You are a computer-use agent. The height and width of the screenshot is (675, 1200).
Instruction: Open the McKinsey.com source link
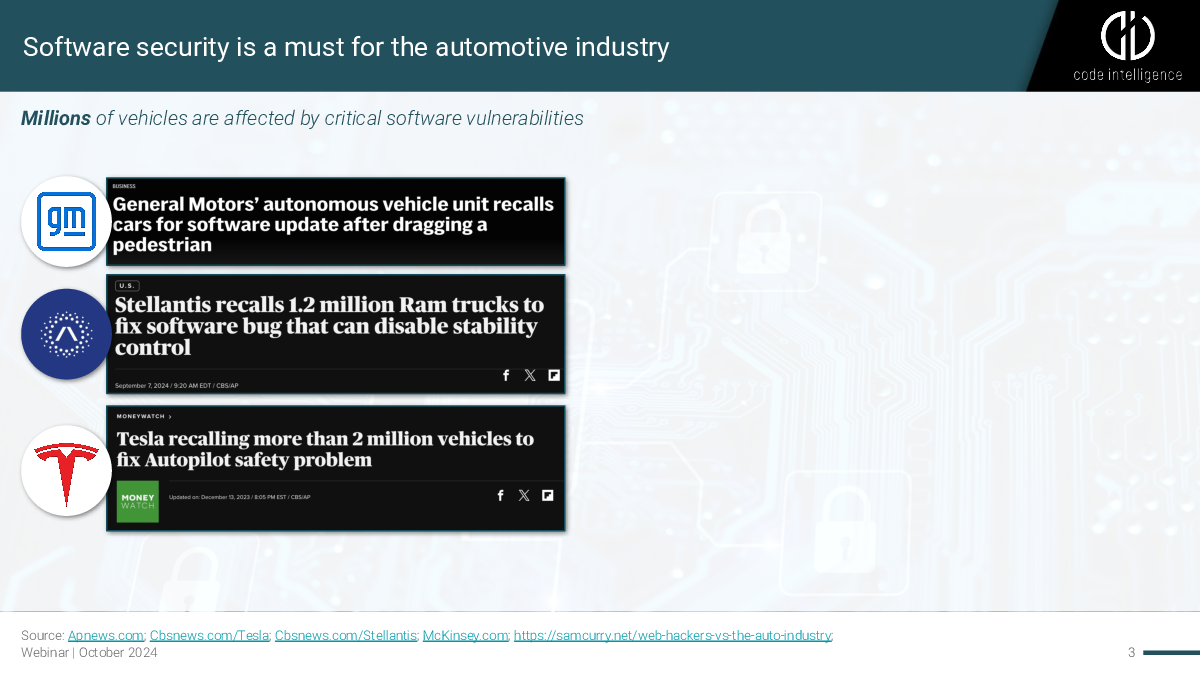465,636
